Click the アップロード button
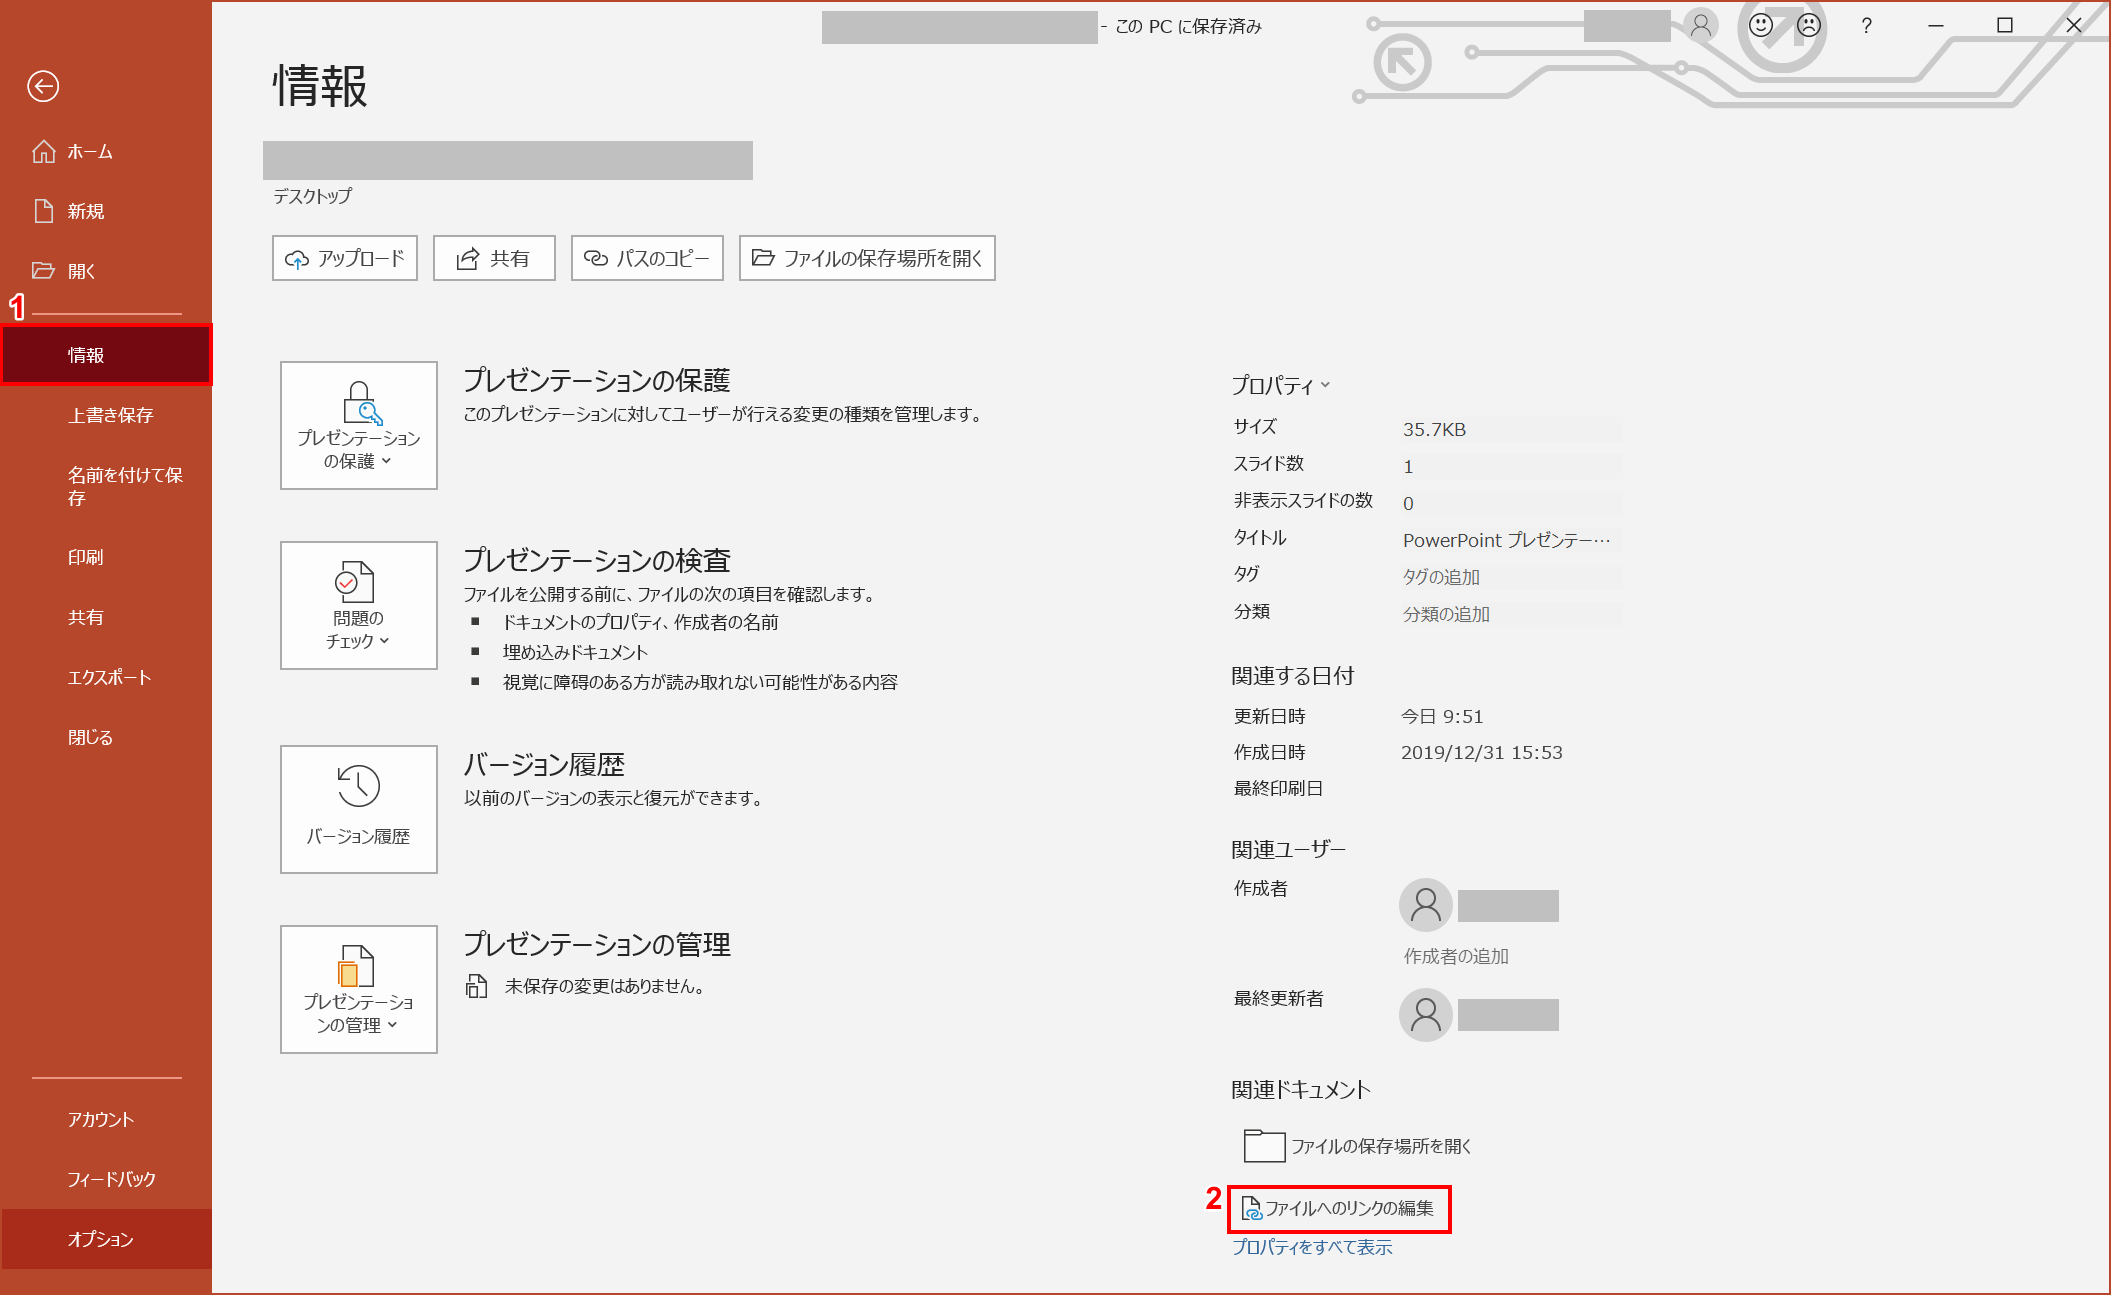This screenshot has width=2111, height=1295. click(345, 258)
